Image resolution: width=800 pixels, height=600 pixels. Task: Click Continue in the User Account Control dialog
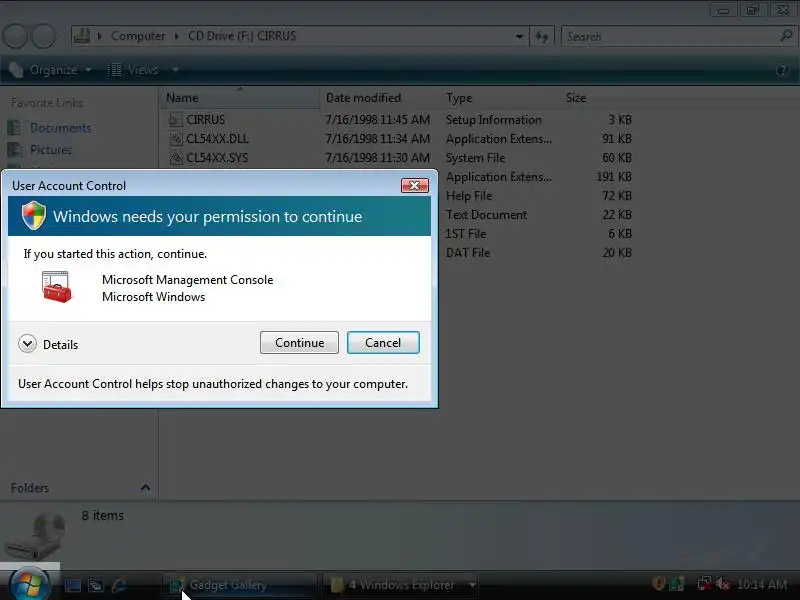[299, 342]
